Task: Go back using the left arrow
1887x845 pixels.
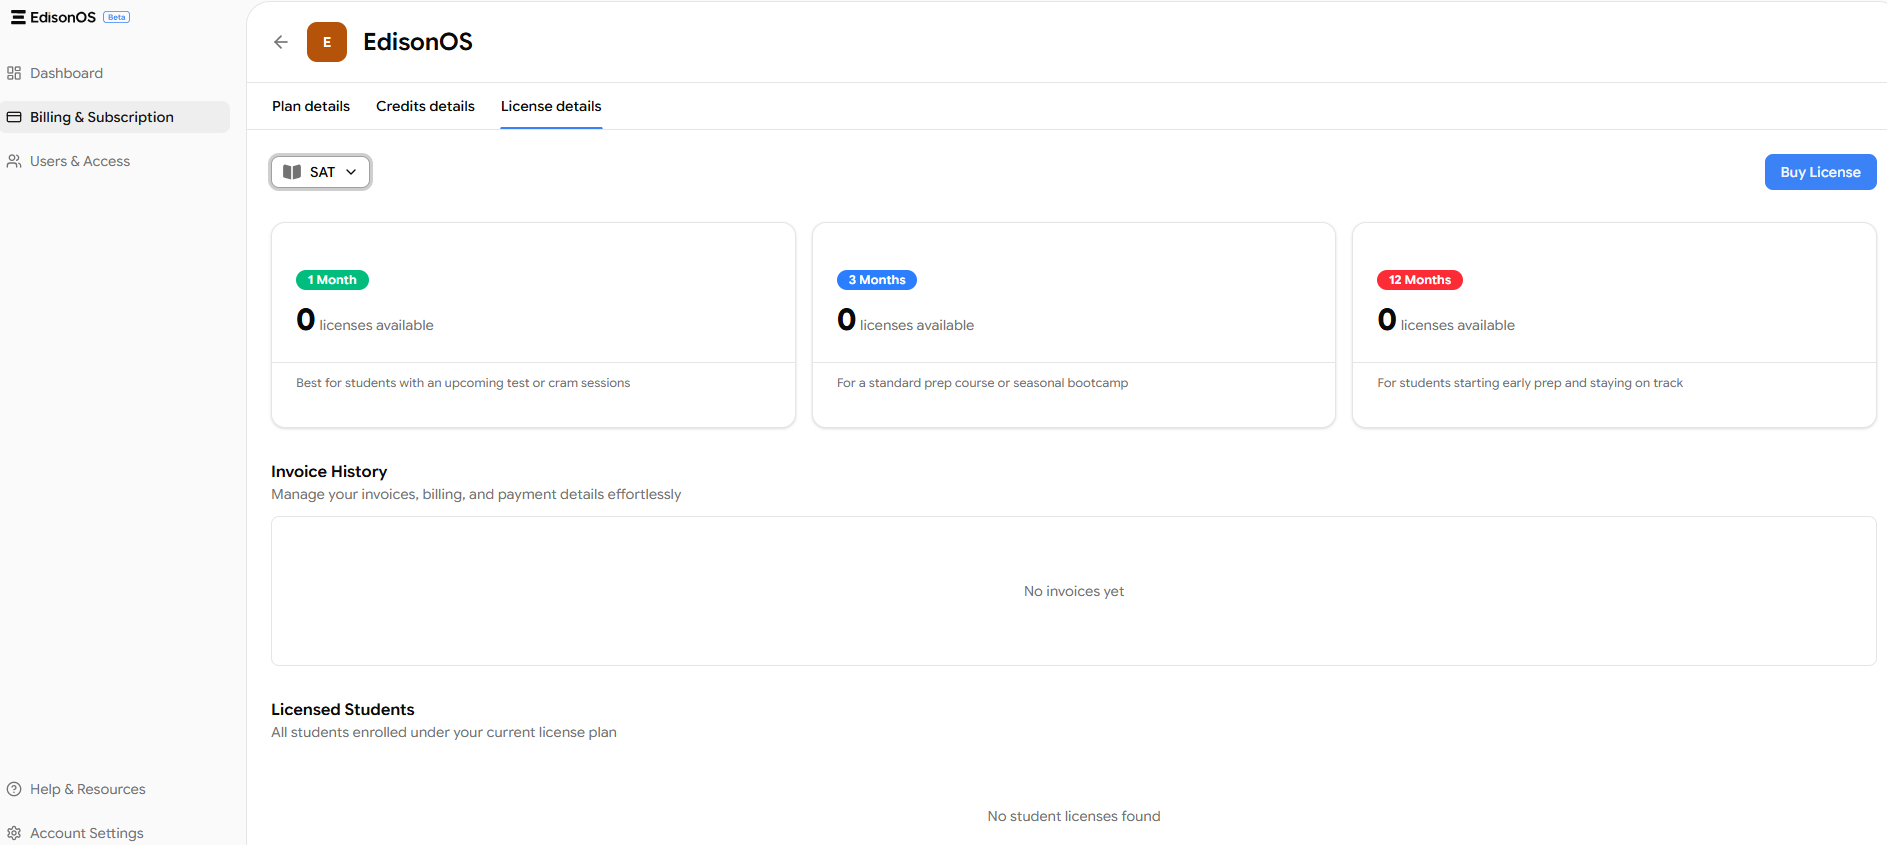Action: tap(281, 42)
